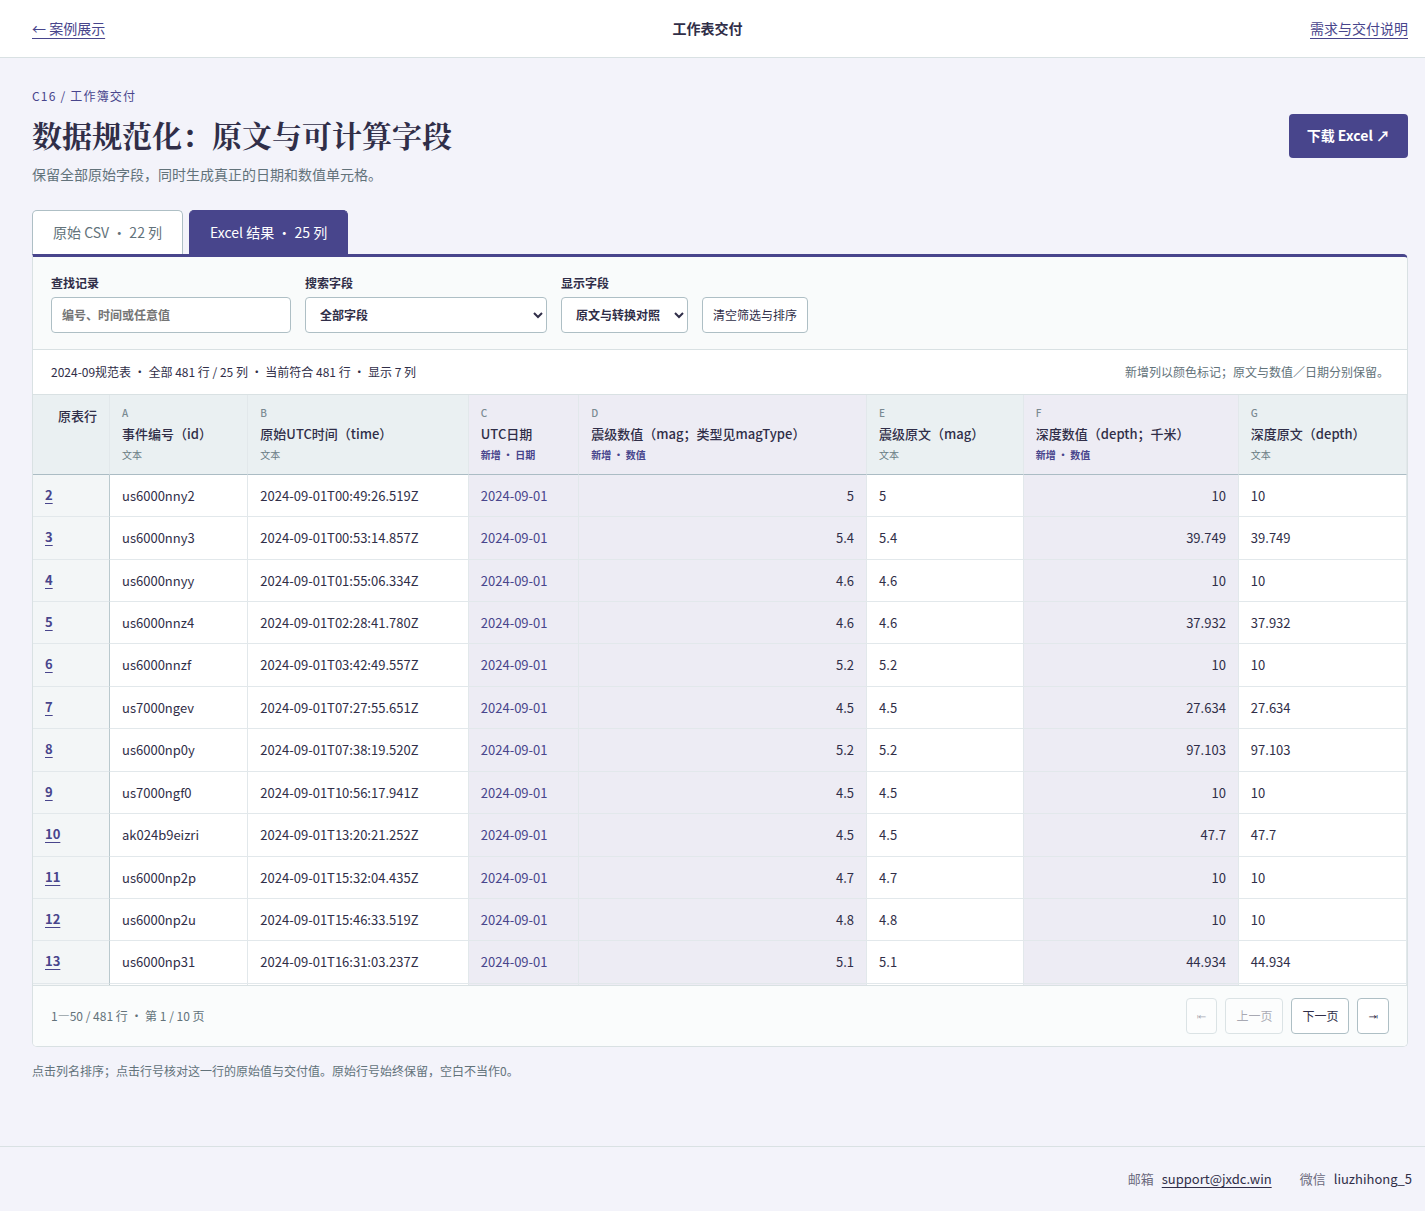Click time cell 2024-09-01T00:49:26.519Z

coord(357,496)
